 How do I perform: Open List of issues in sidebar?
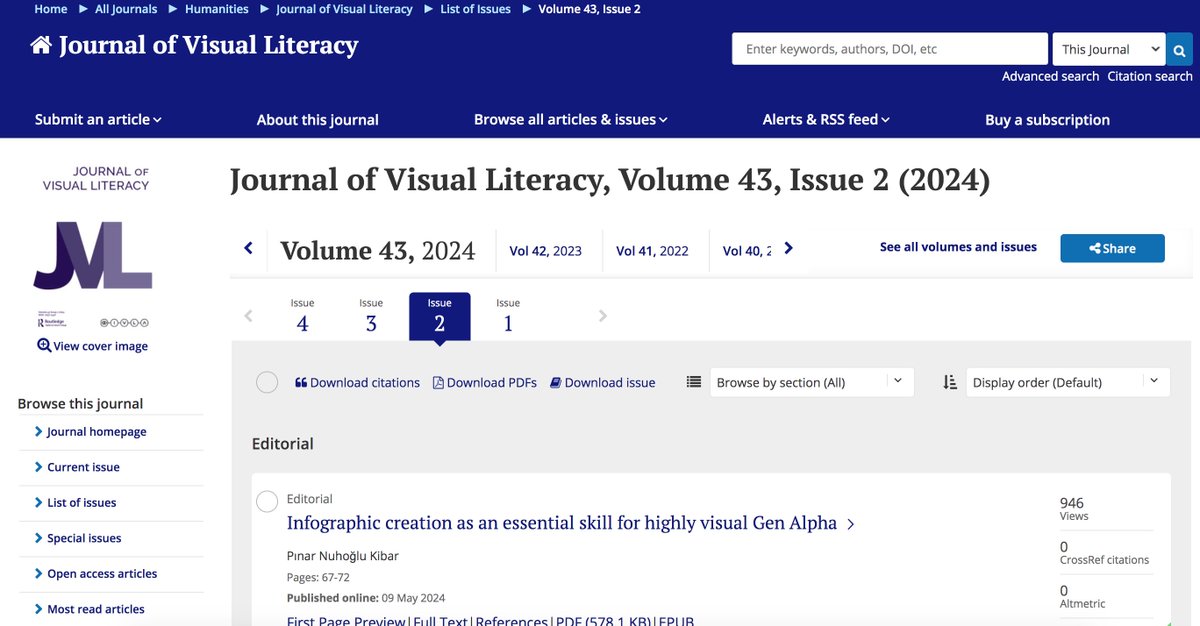[x=81, y=503]
